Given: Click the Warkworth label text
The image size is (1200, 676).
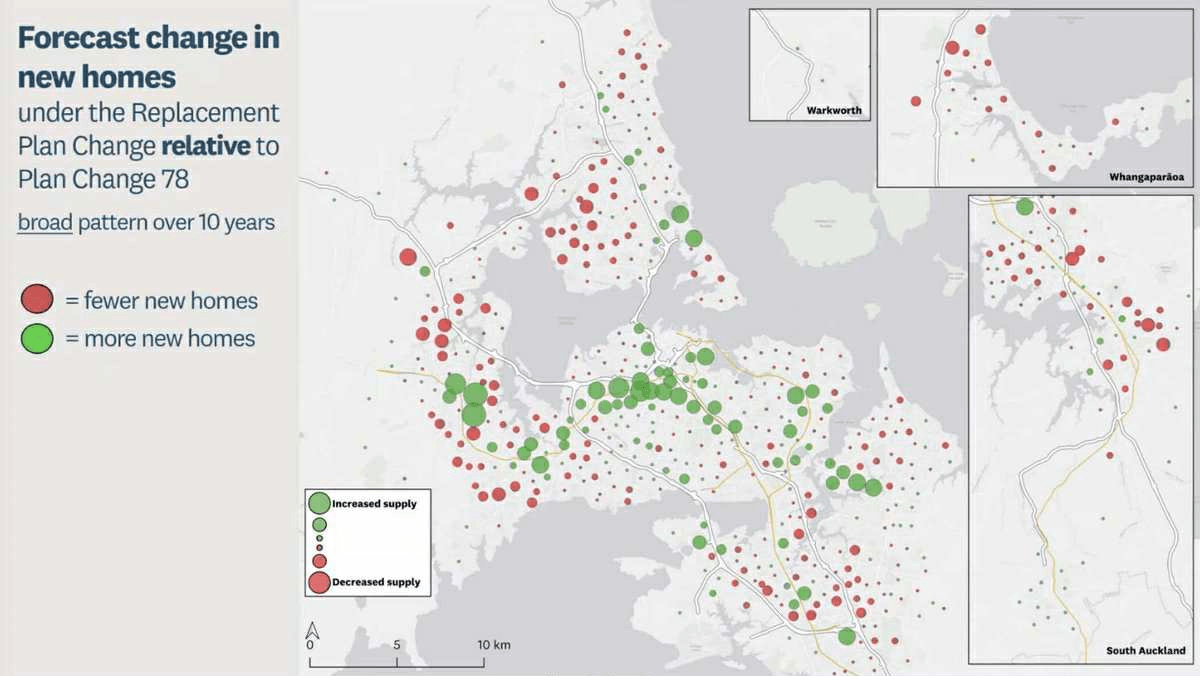Looking at the screenshot, I should point(834,110).
